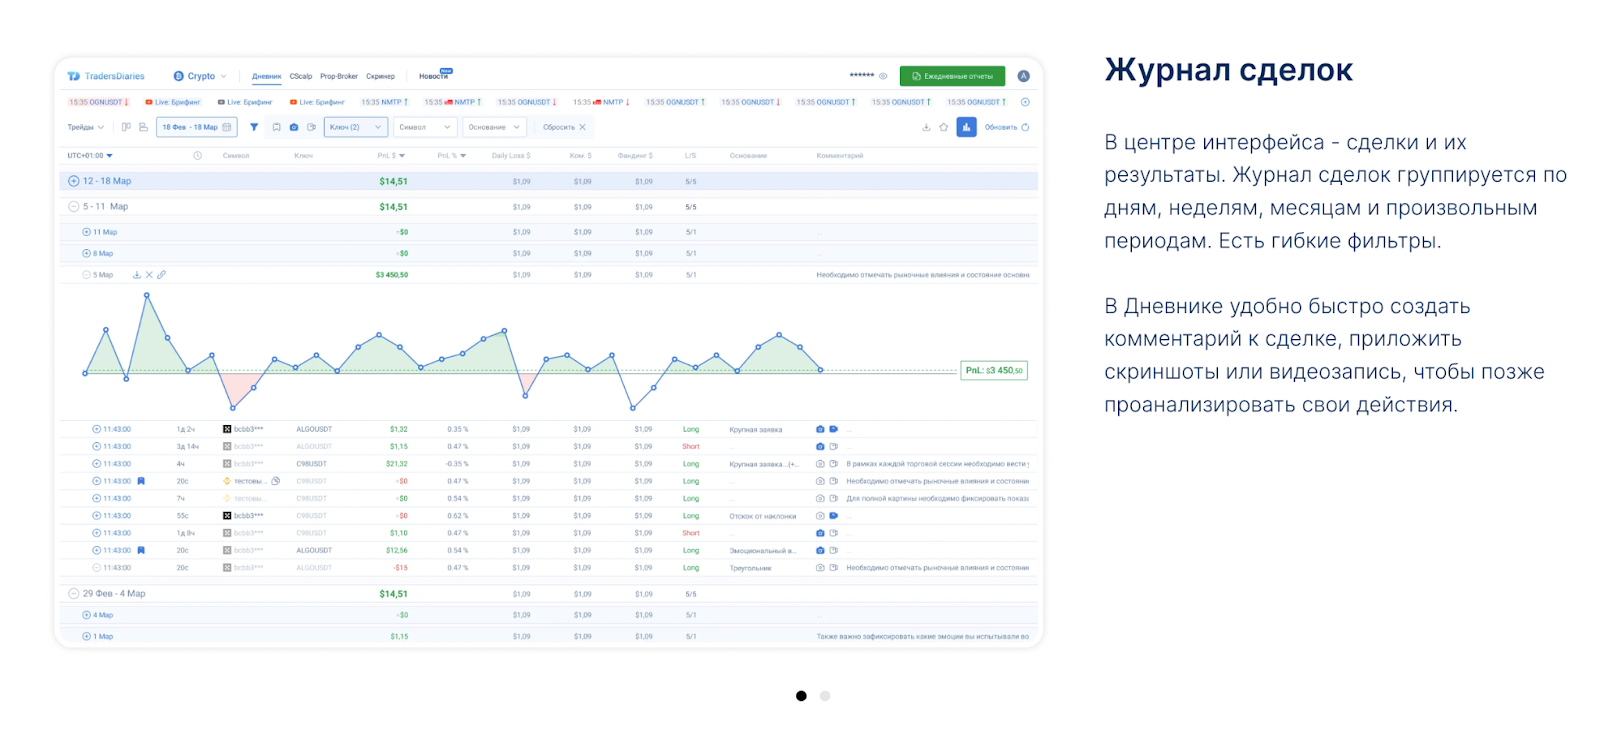Click the green Ежедневные отчеты button
This screenshot has width=1600, height=756.
[x=952, y=76]
